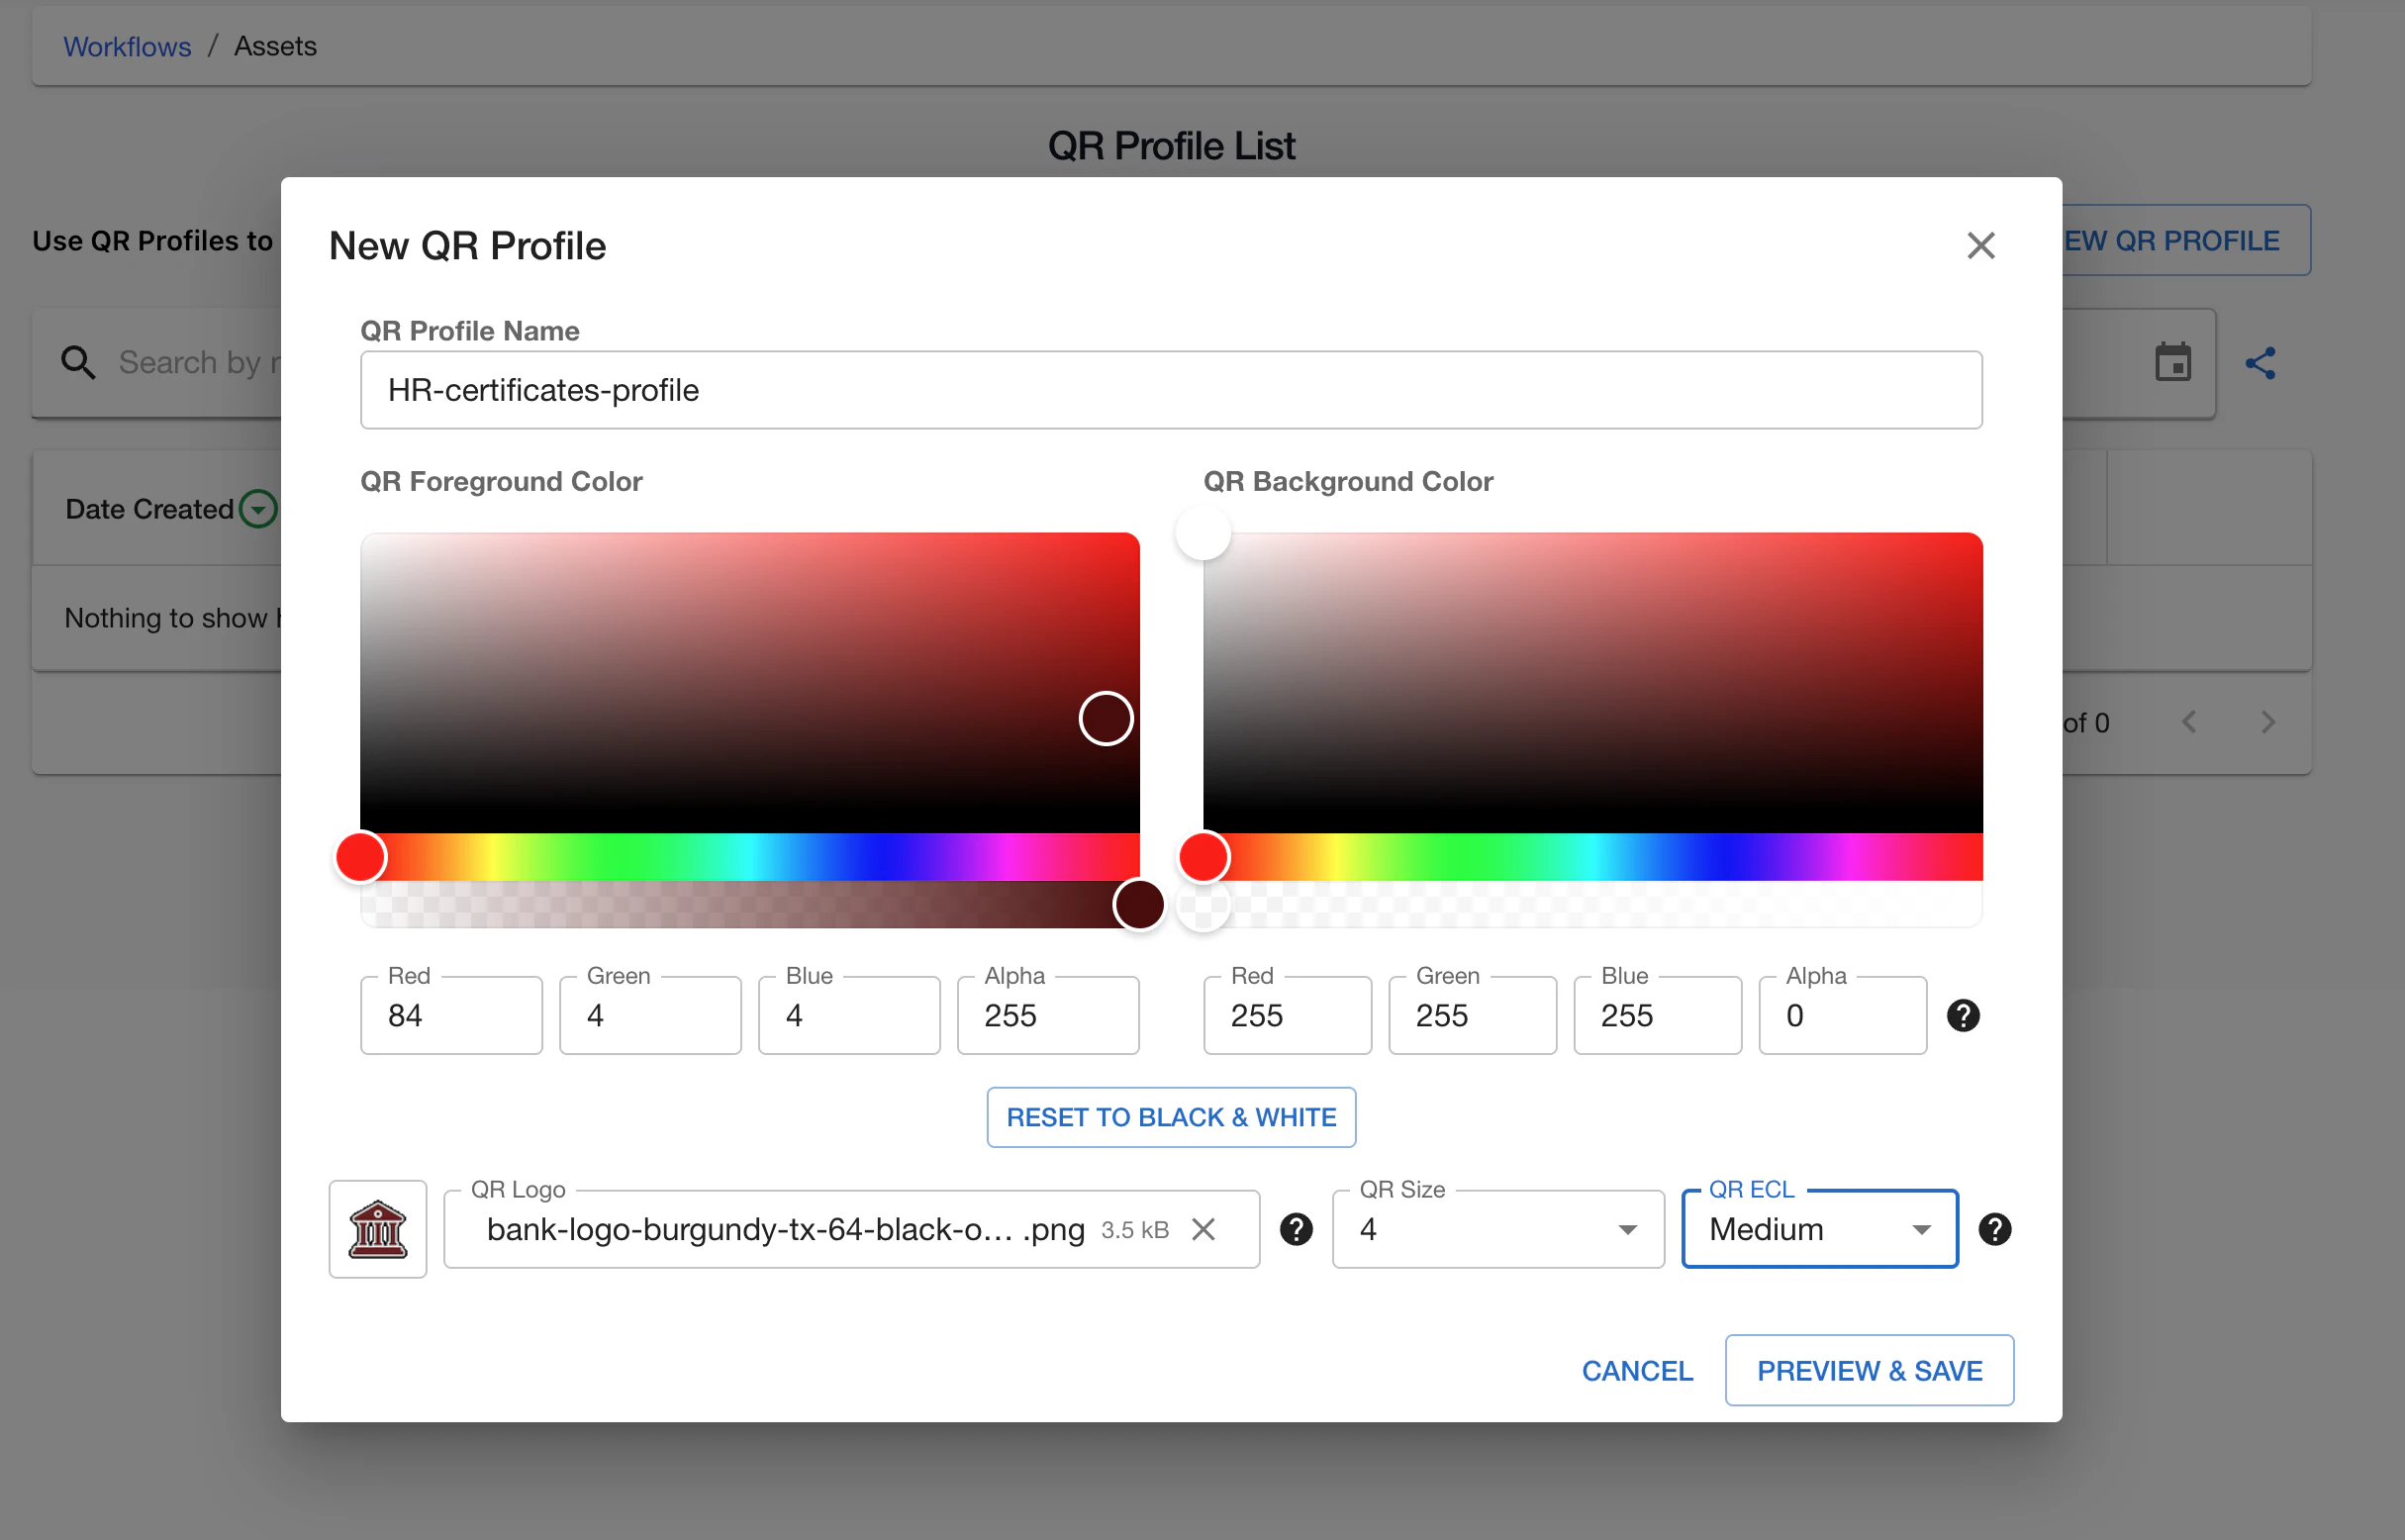Navigate to Workflows breadcrumb link
Viewport: 2405px width, 1540px height.
click(x=127, y=46)
